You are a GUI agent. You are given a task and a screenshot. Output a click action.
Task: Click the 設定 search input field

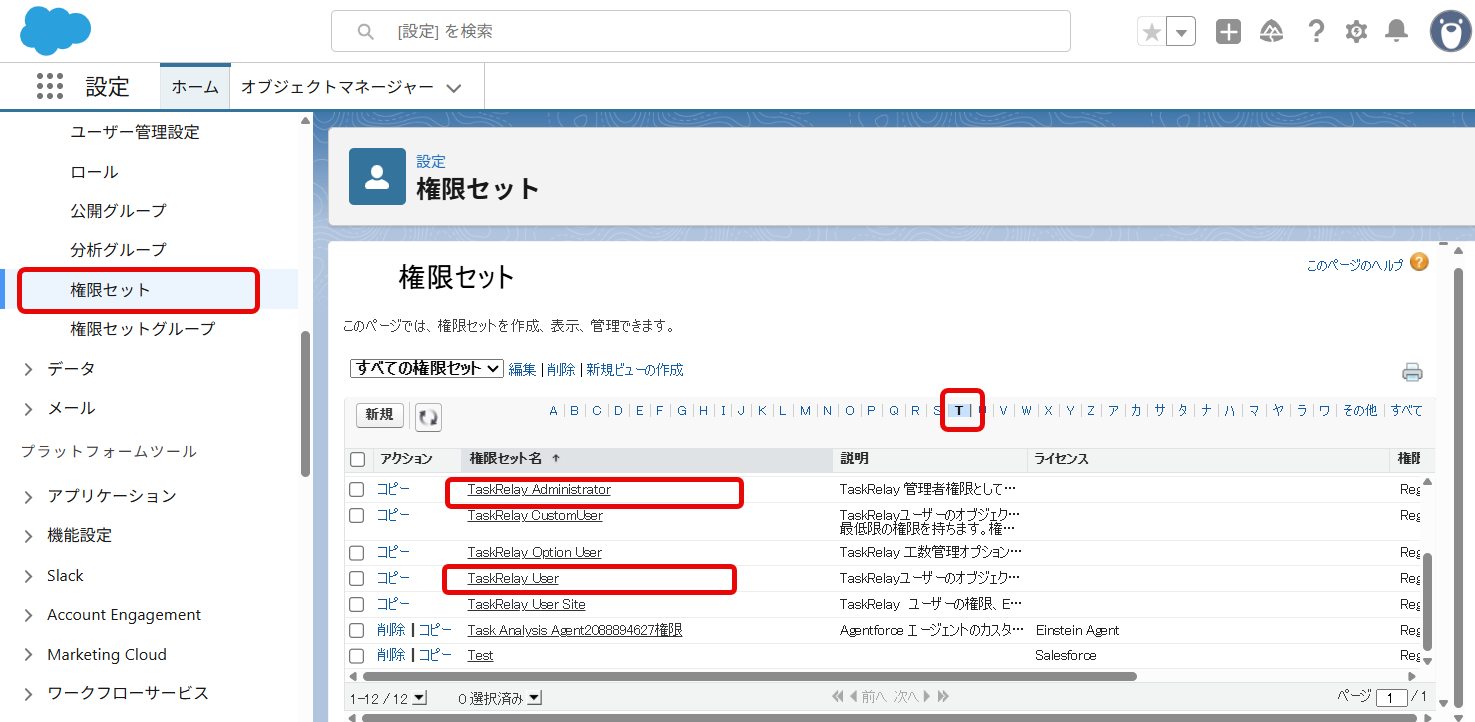coord(701,31)
